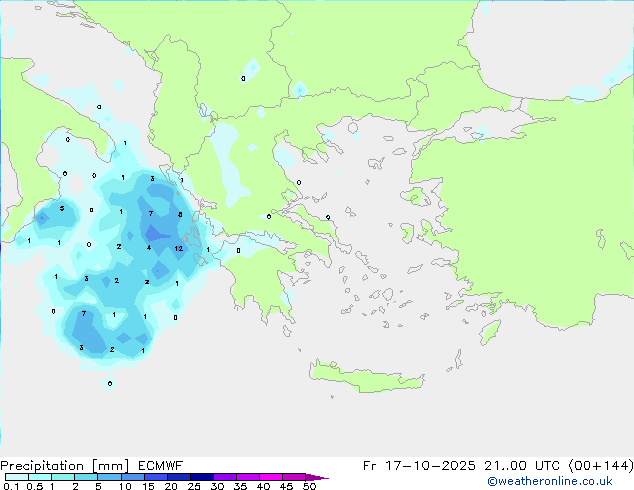This screenshot has height=490, width=634.
Task: Click the "21..00 UTC" time label
Action: (522, 466)
